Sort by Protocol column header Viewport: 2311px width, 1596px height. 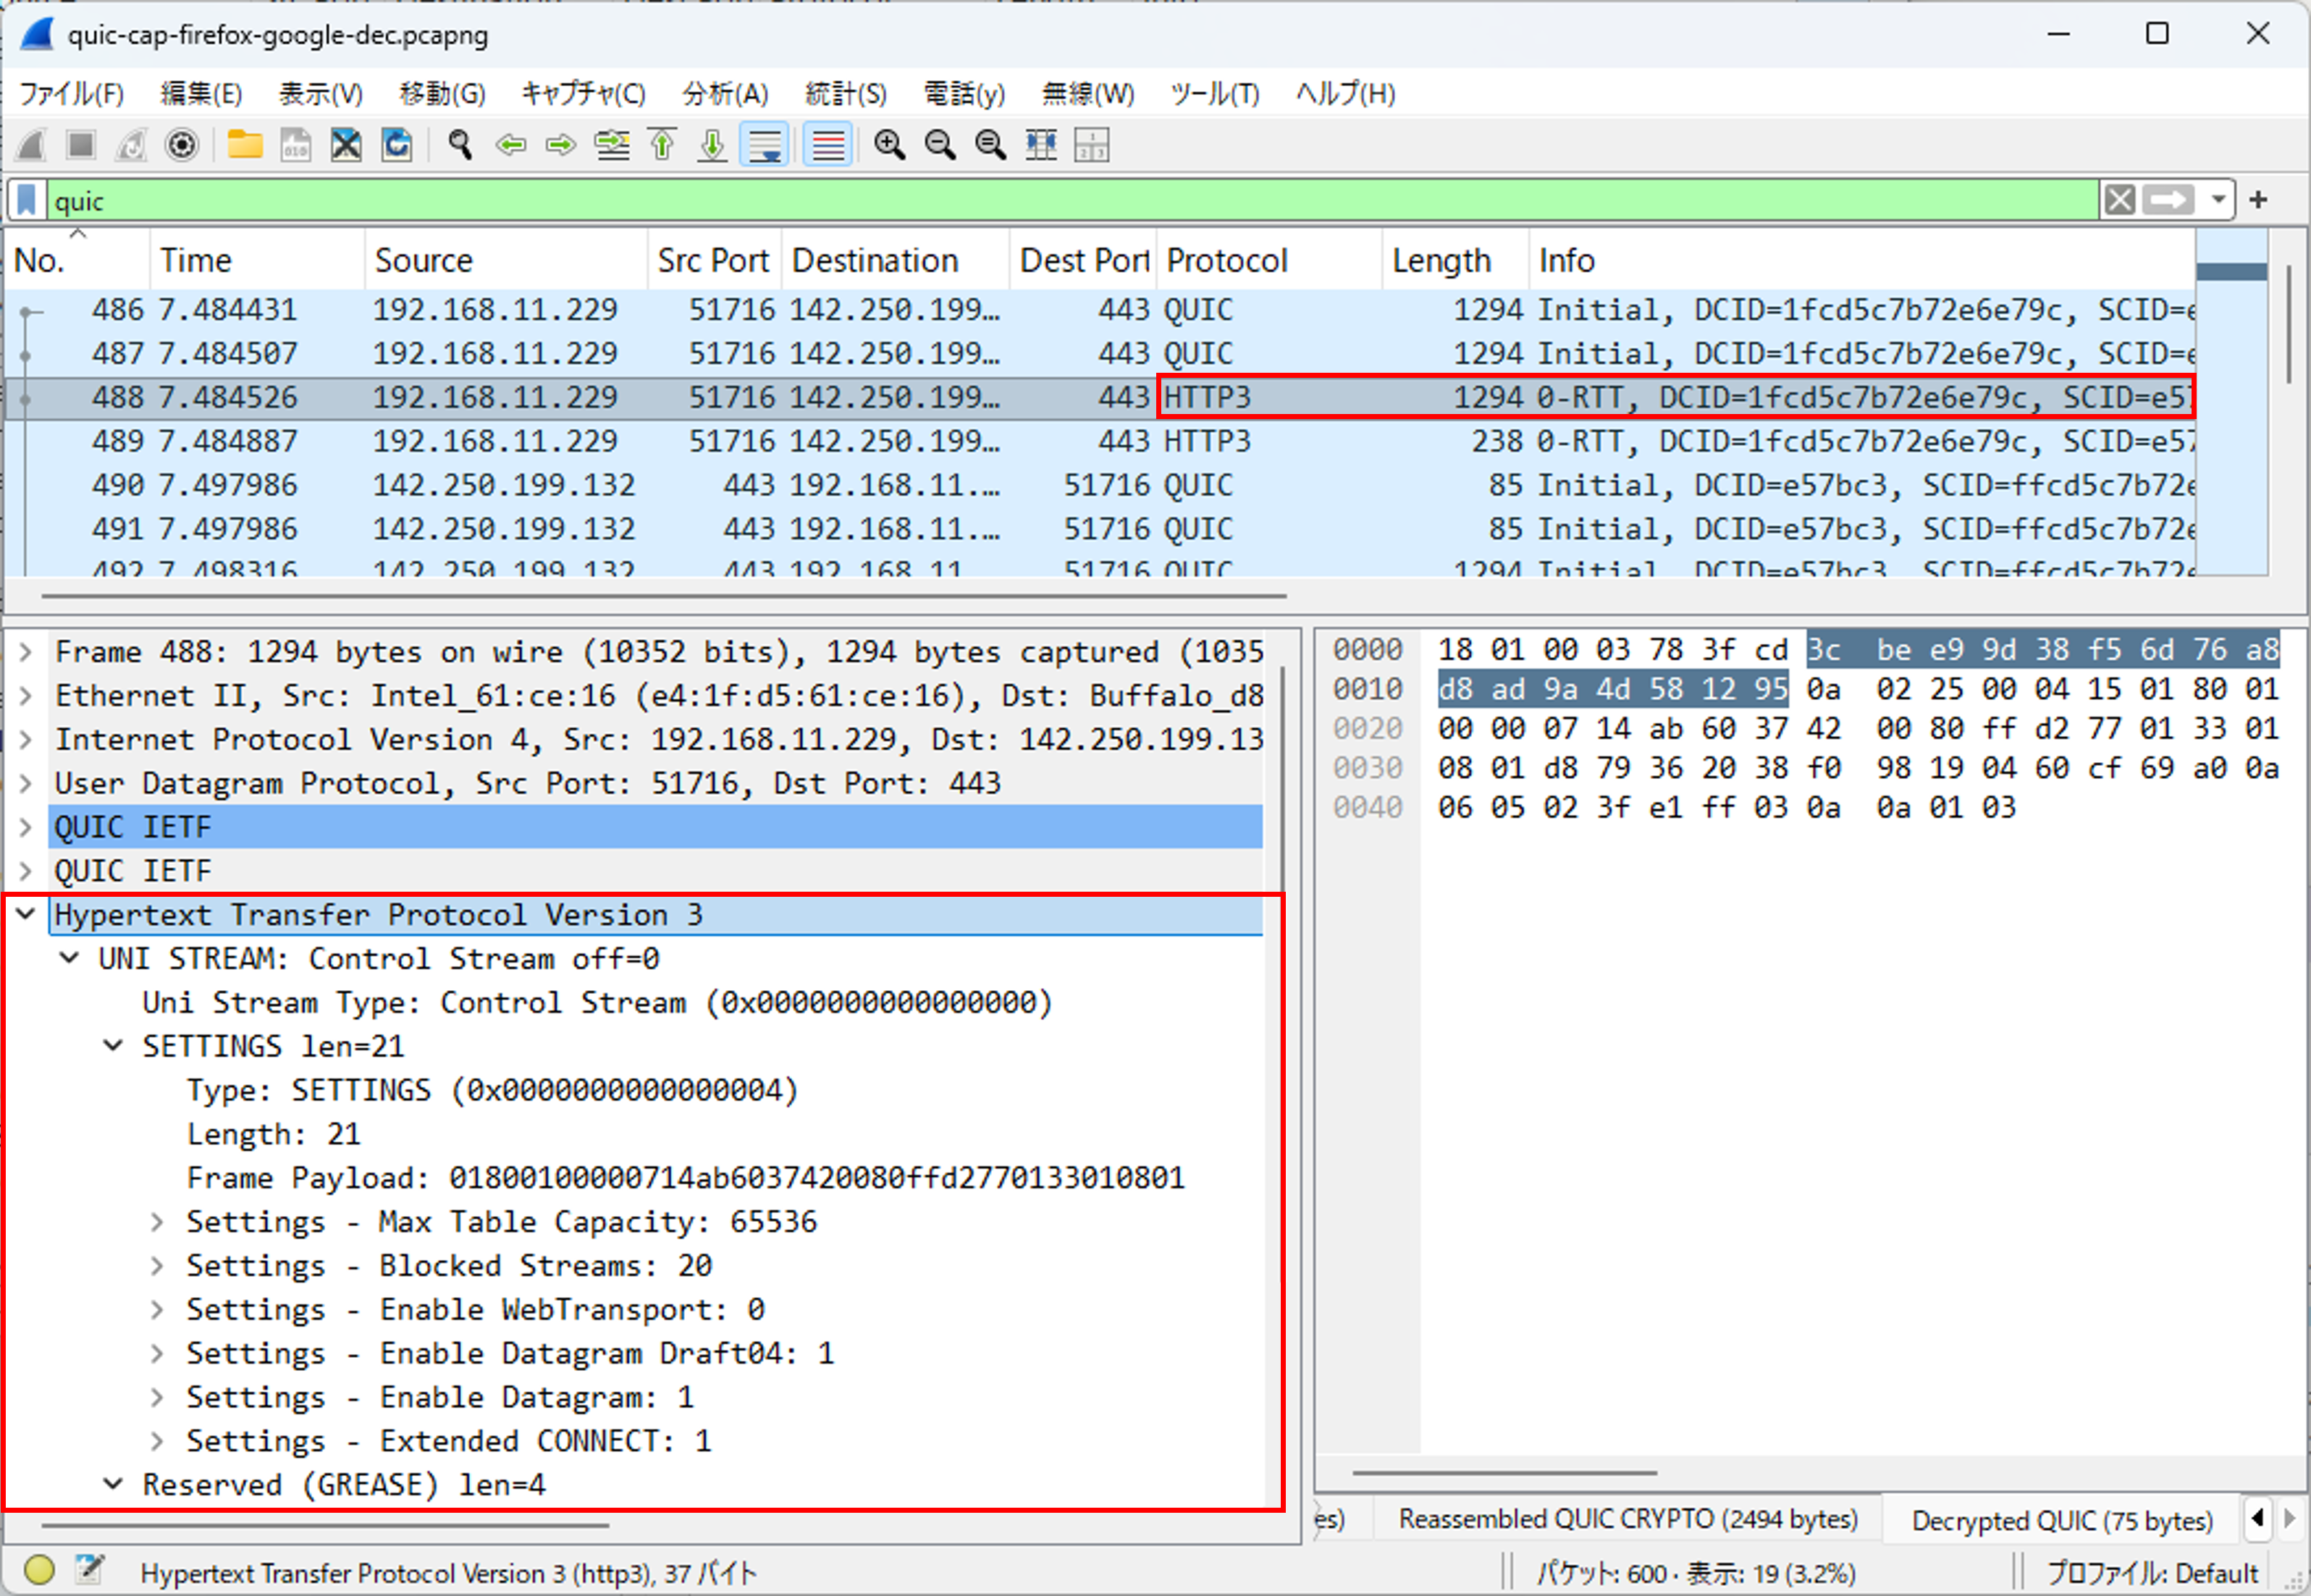coord(1269,260)
